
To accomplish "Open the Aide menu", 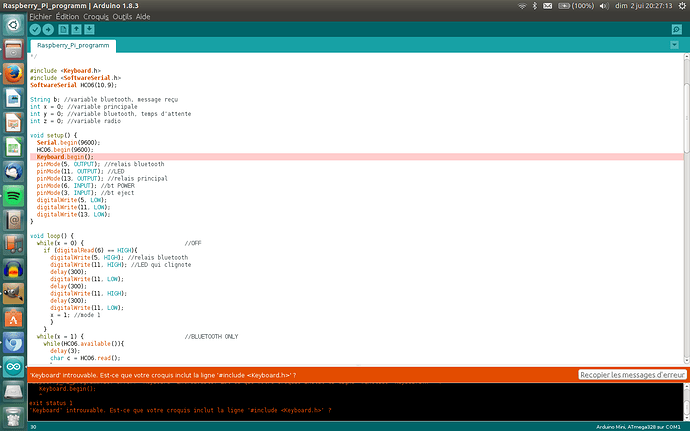I will click(143, 17).
